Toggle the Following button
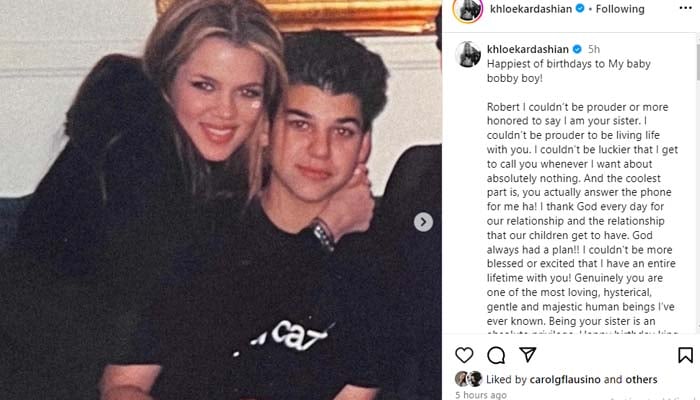Image resolution: width=700 pixels, height=400 pixels. [x=620, y=9]
